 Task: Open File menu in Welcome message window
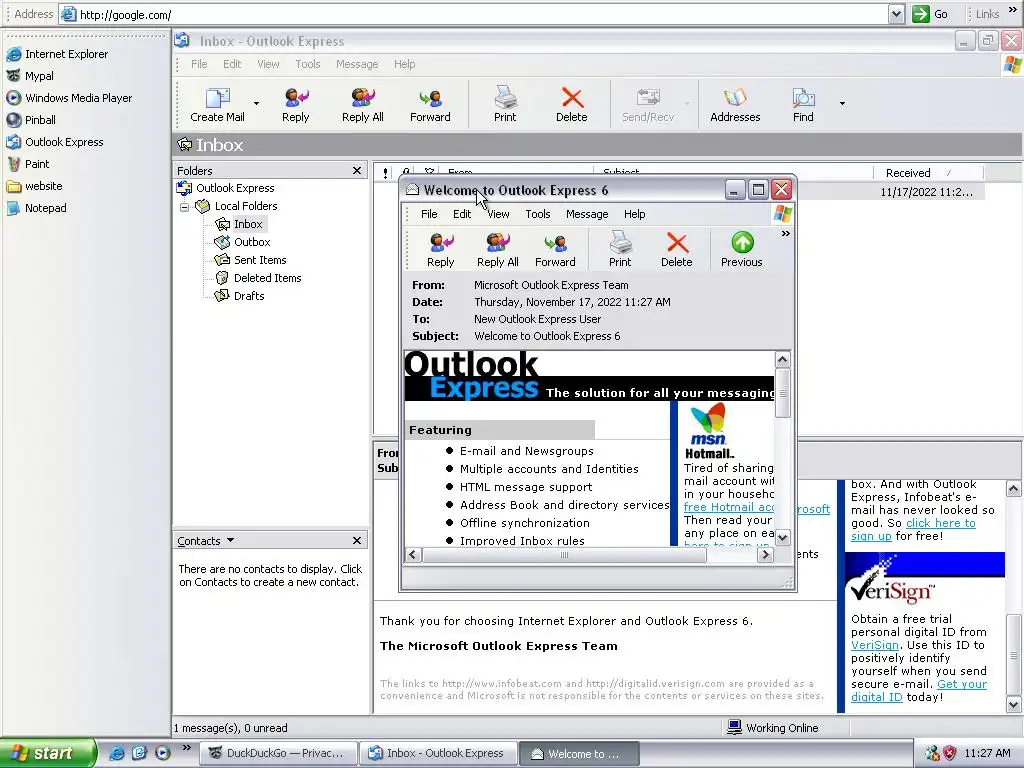coord(429,214)
